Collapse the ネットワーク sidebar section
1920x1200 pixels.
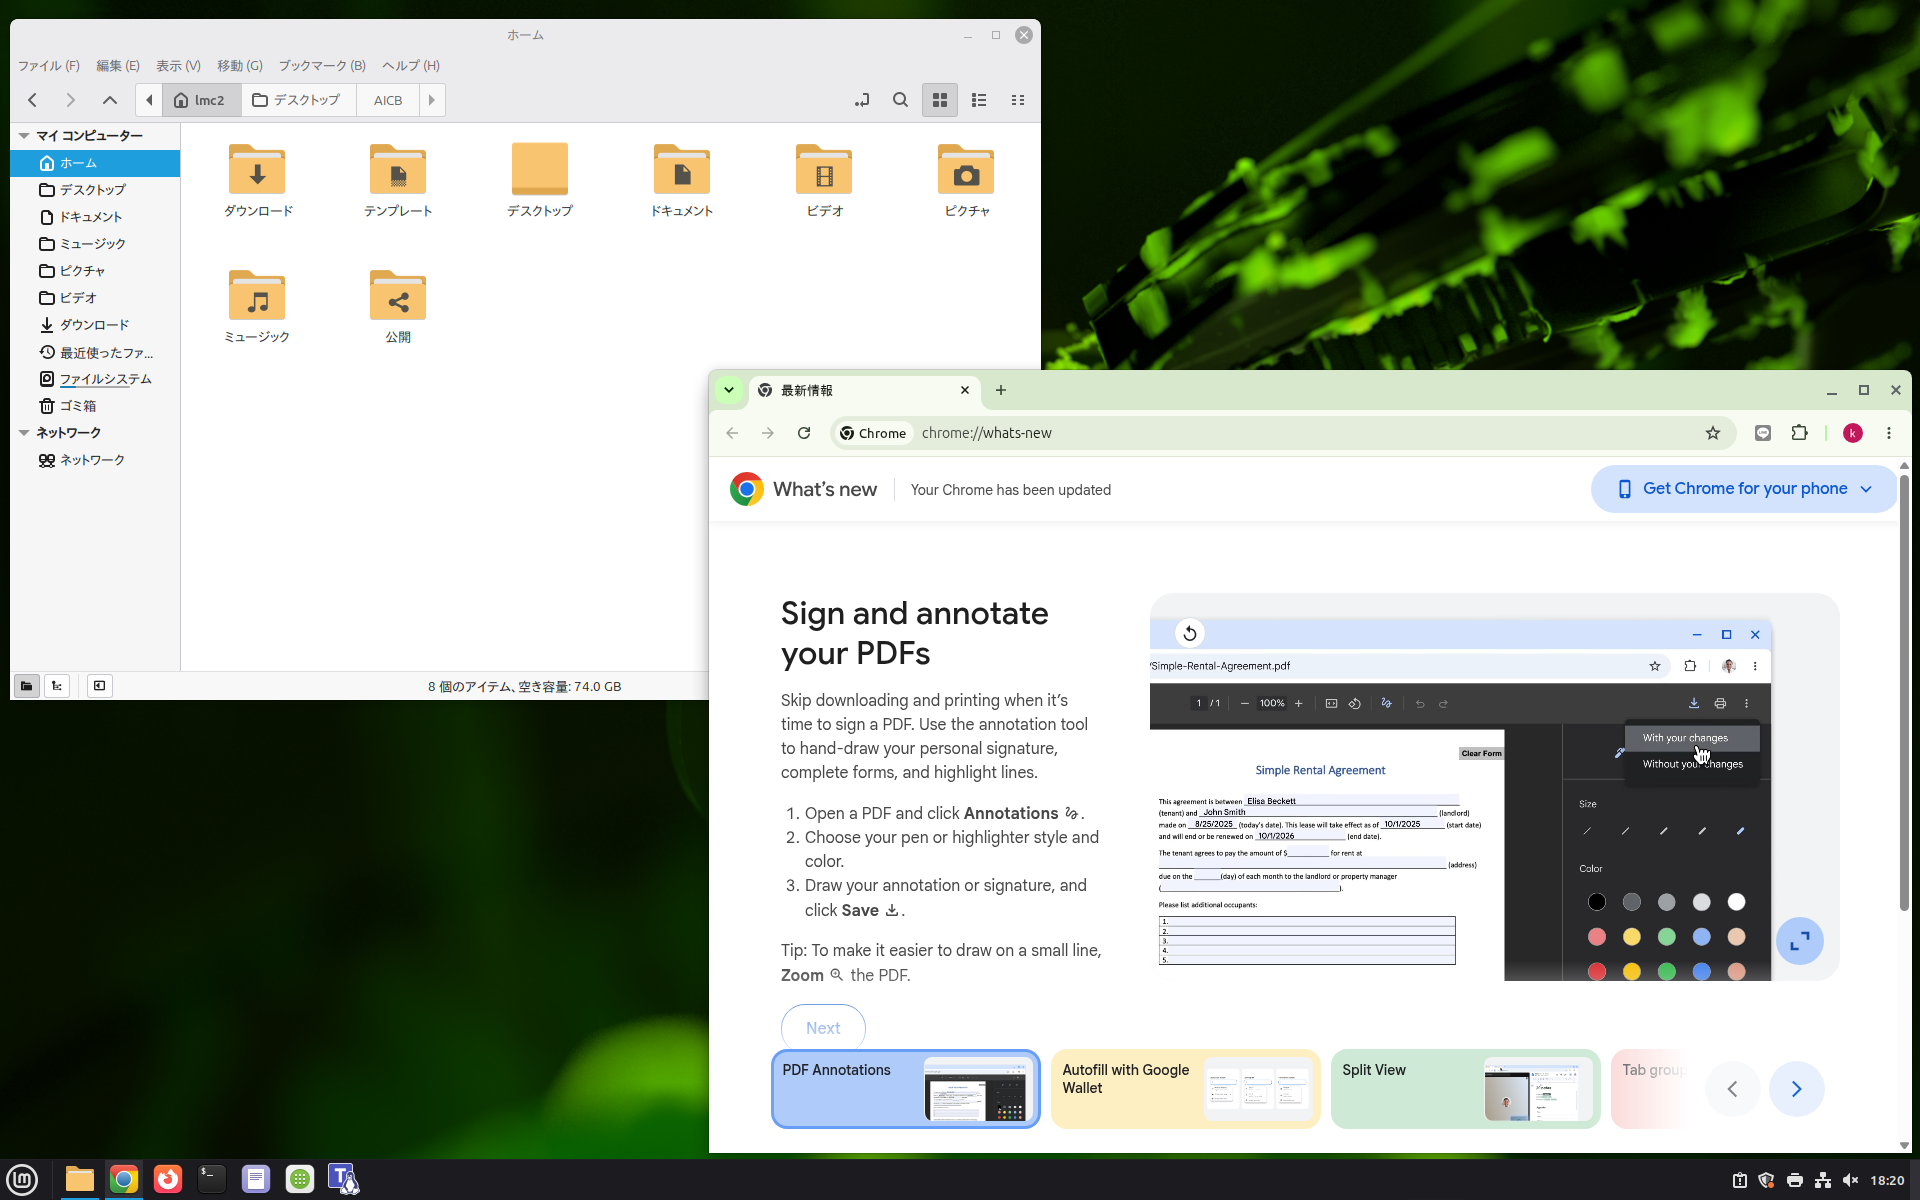(24, 432)
